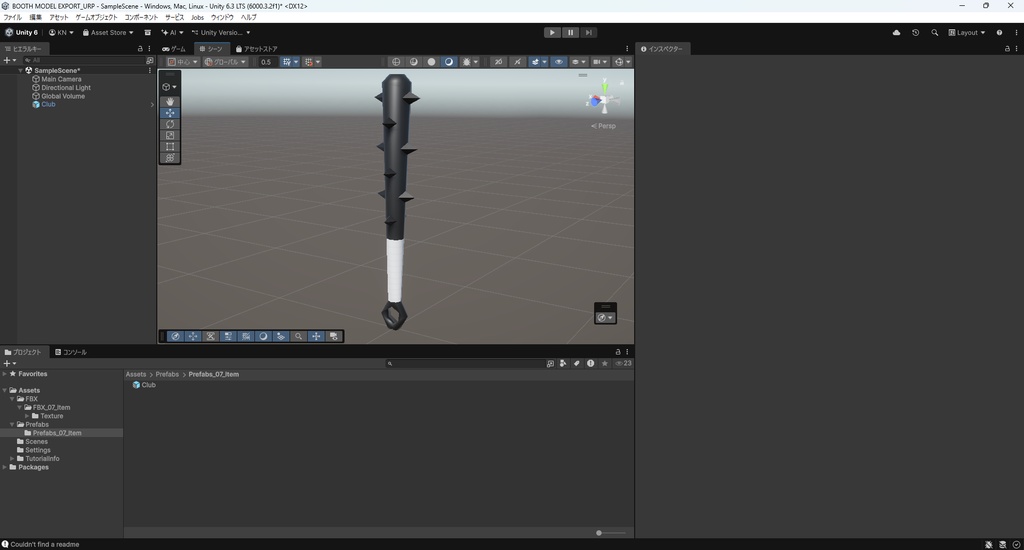The image size is (1024, 550).
Task: Select the Transform tool
Action: click(x=170, y=157)
